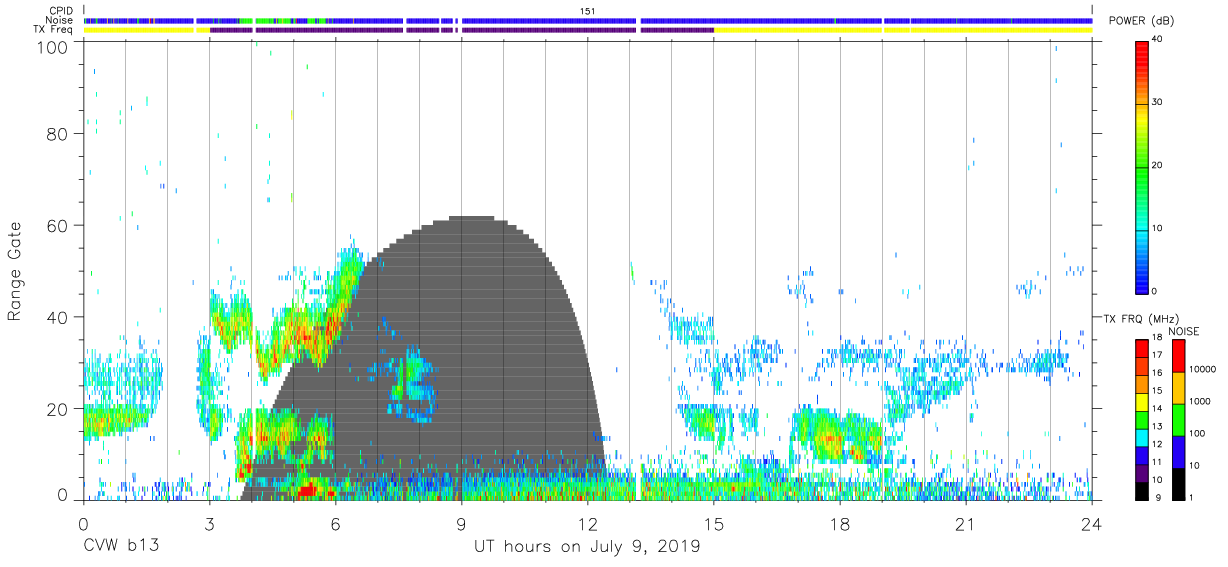Select the CVW b13 label
The width and height of the screenshot is (1228, 567).
121,547
